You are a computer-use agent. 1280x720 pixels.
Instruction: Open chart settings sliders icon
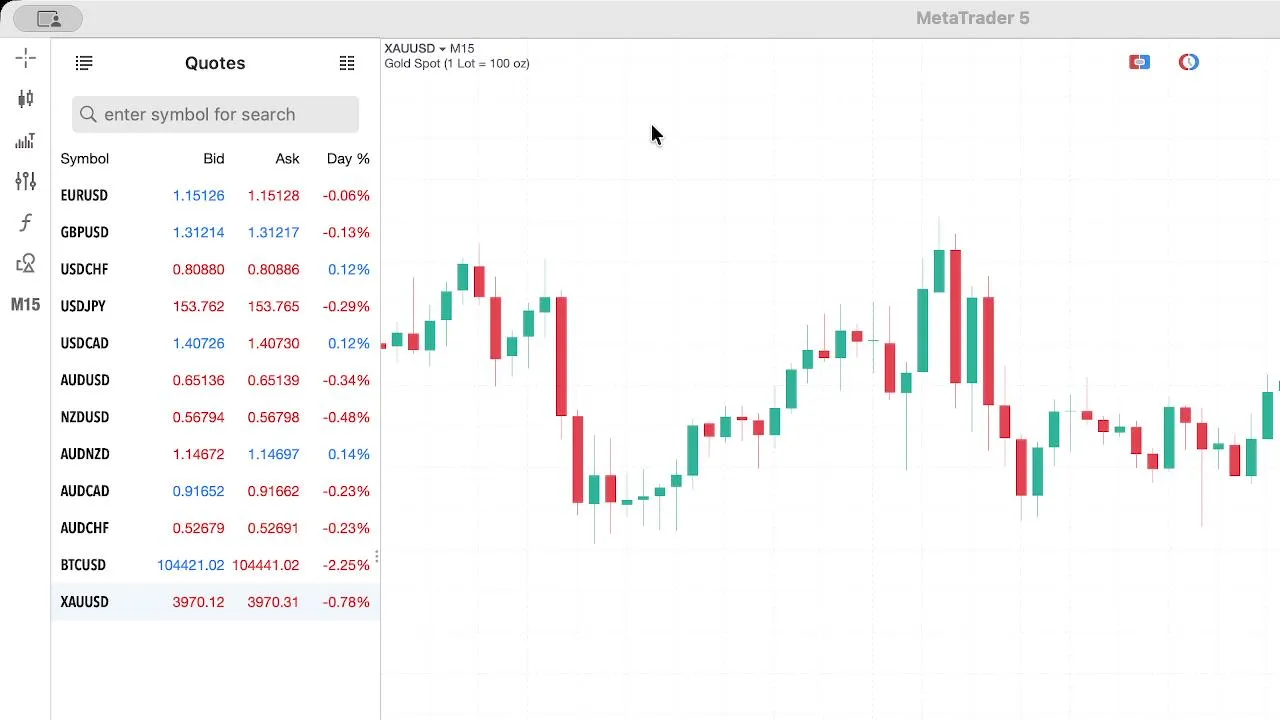tap(26, 181)
